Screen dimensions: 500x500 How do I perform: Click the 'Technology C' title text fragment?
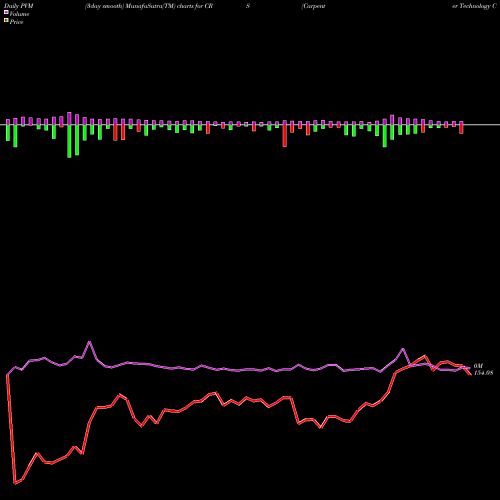pyautogui.click(x=478, y=6)
